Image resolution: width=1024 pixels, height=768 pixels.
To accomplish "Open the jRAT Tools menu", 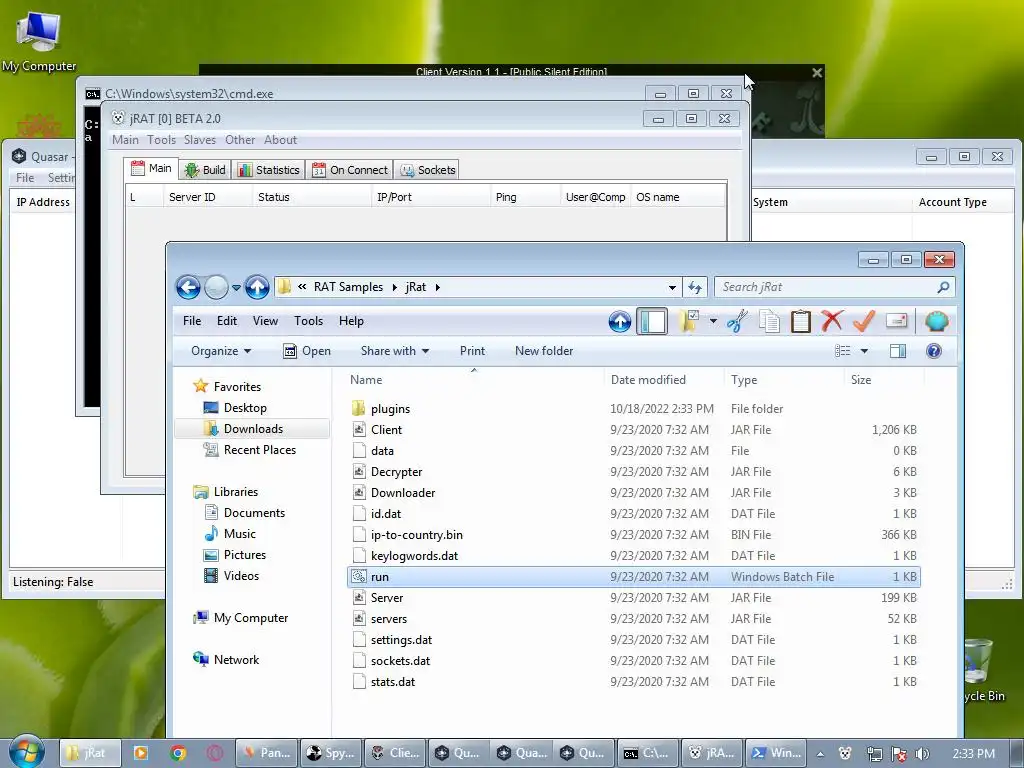I will 161,140.
